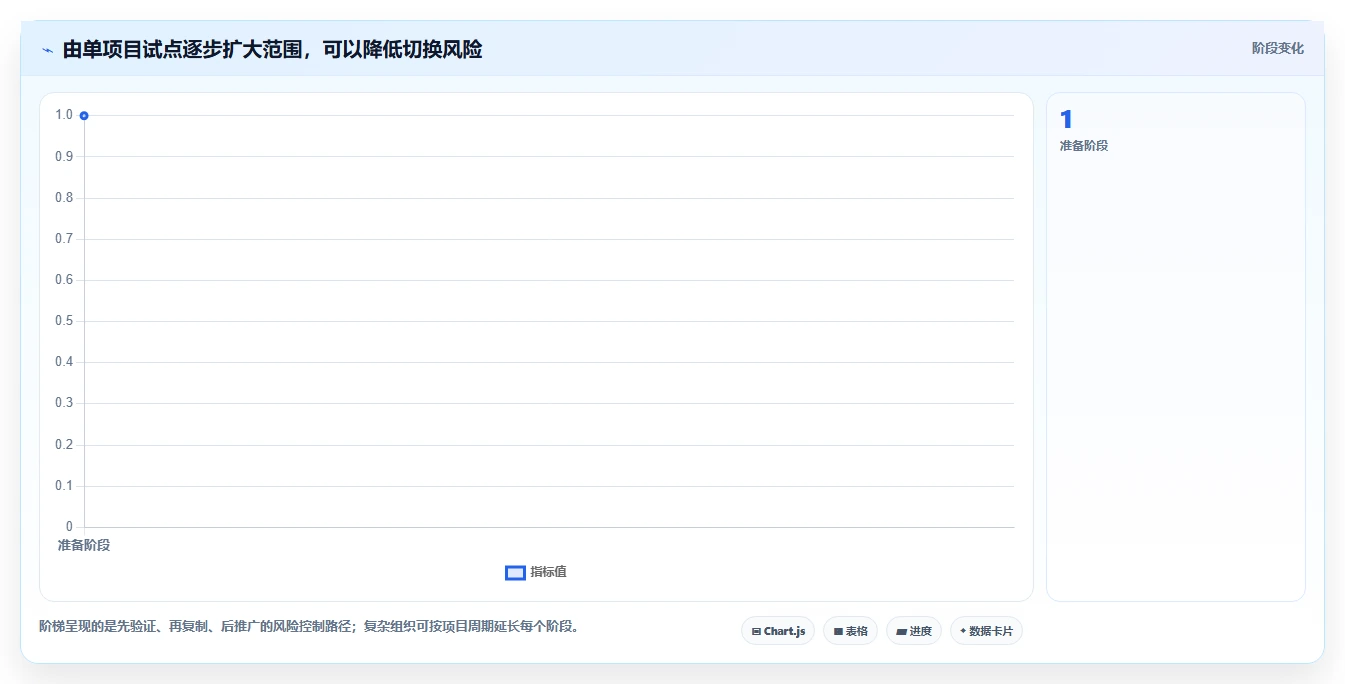Select the 表格 chip

pos(850,631)
